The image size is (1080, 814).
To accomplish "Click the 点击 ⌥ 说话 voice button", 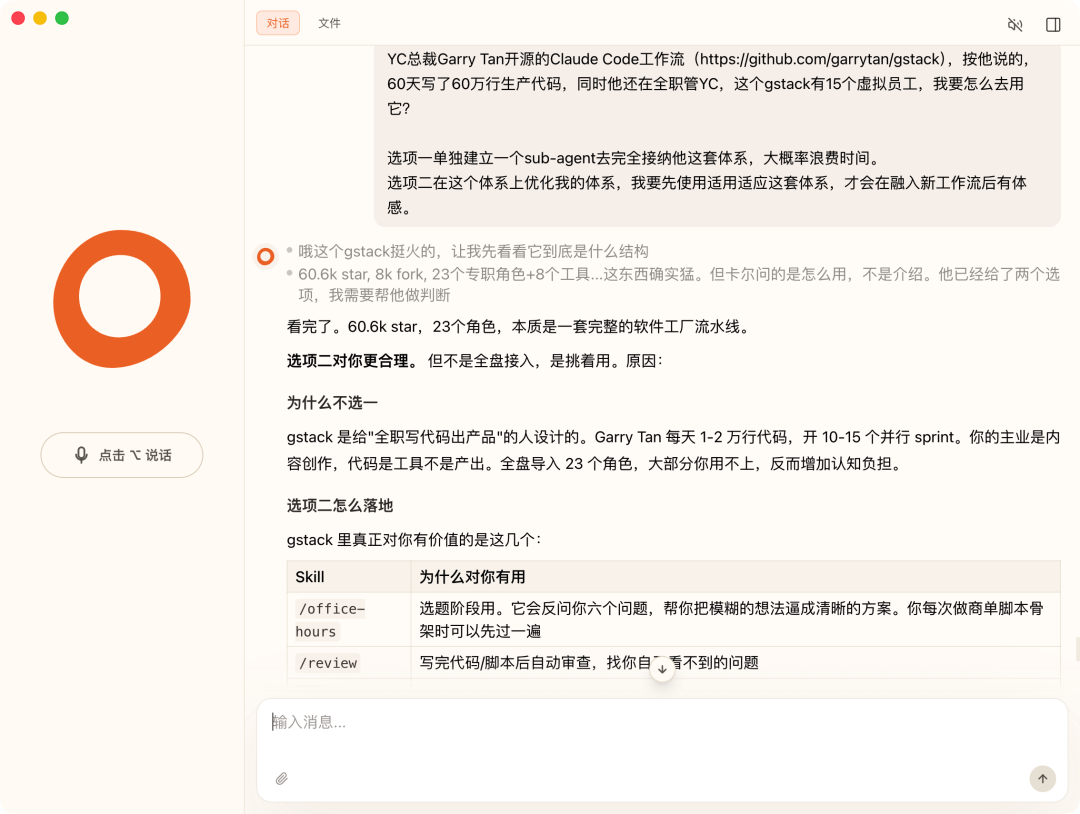I will tap(121, 455).
